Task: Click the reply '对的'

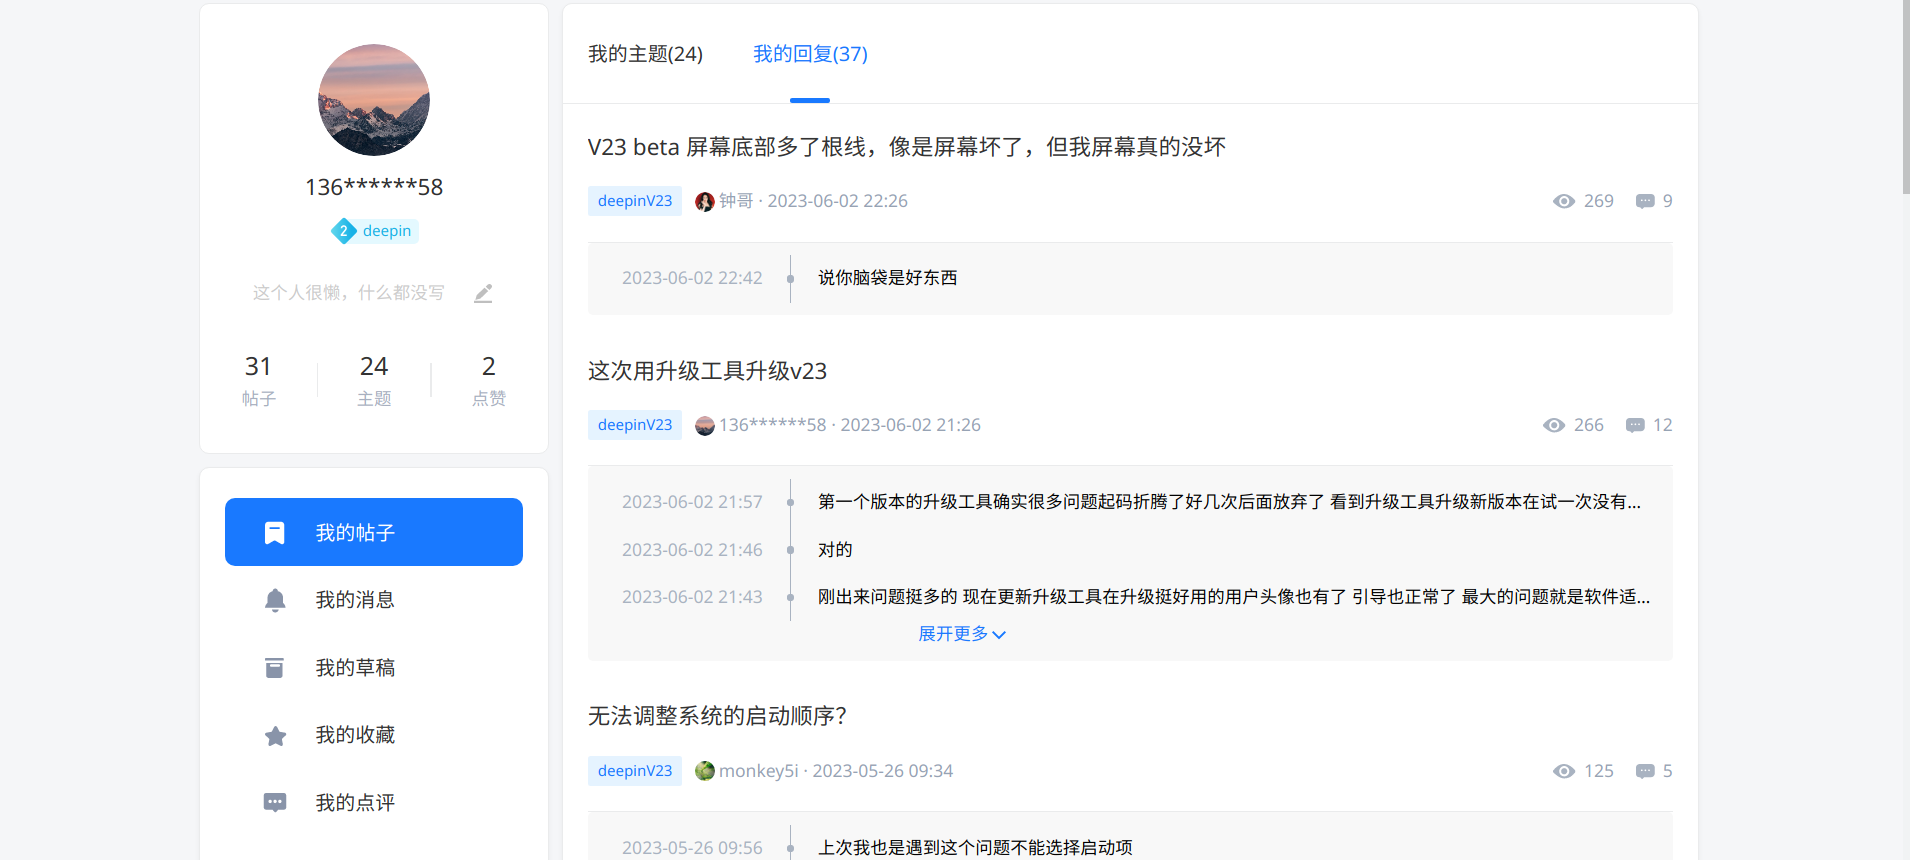Action: [835, 550]
